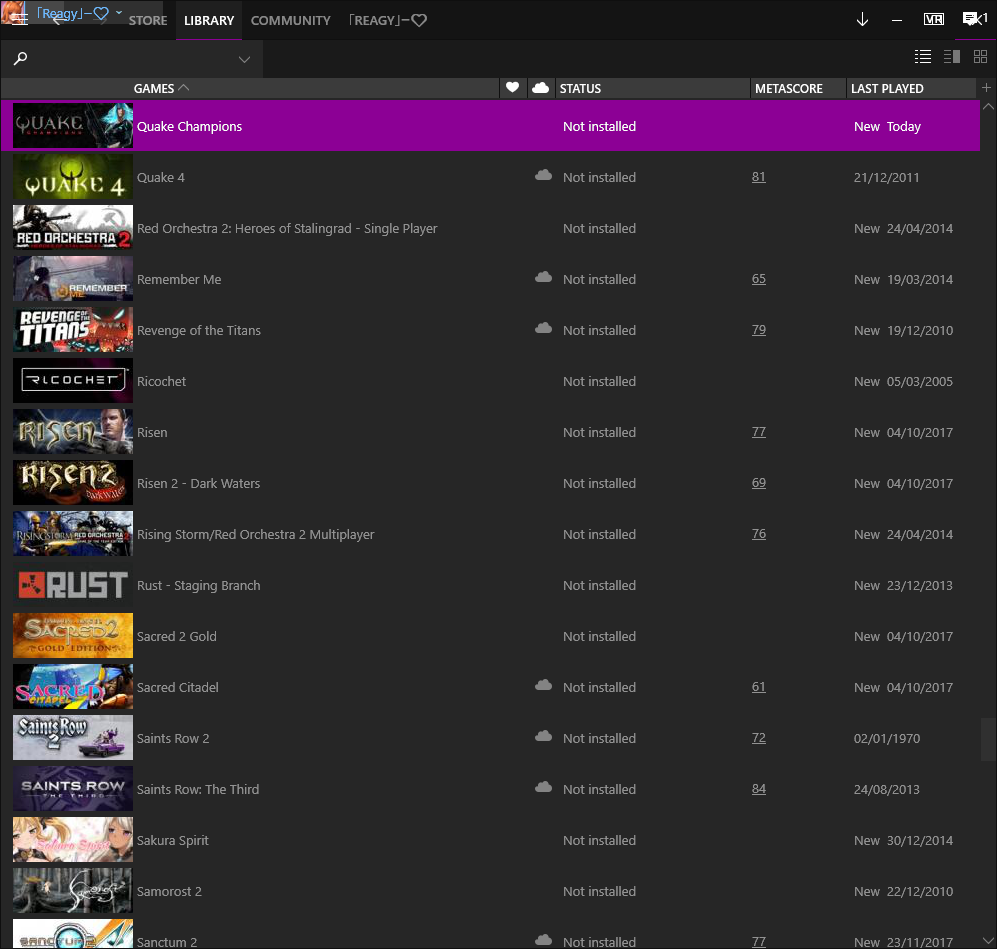Select the Sacred 2 Gold title

click(x=177, y=636)
